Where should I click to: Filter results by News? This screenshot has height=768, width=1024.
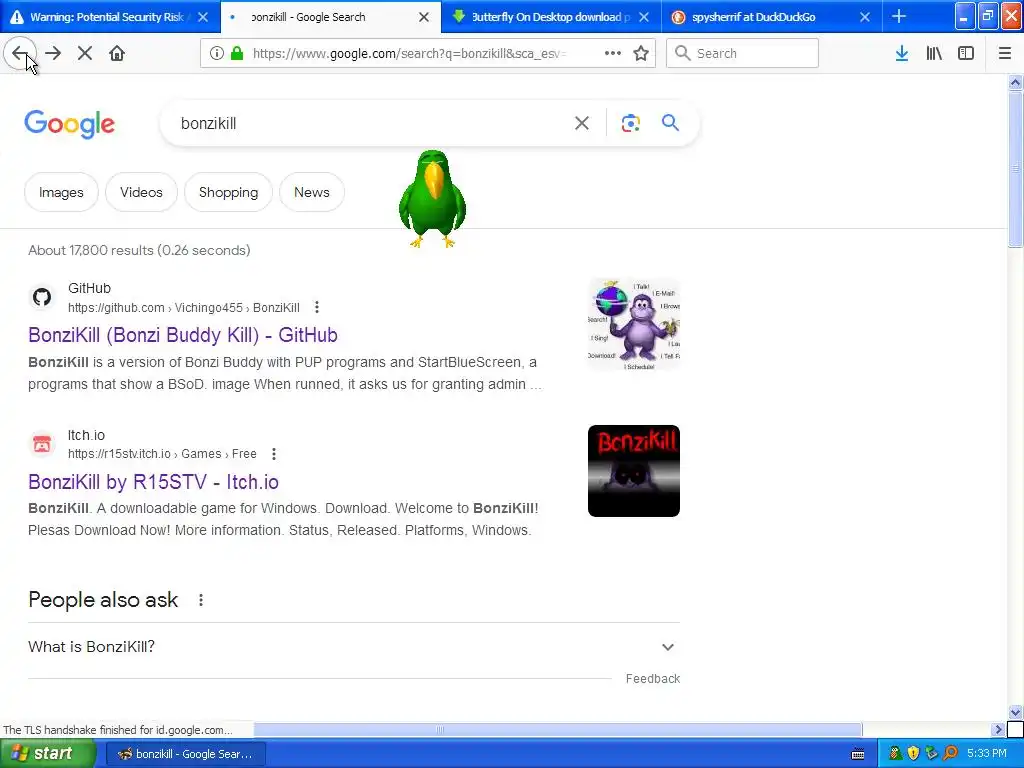[312, 192]
